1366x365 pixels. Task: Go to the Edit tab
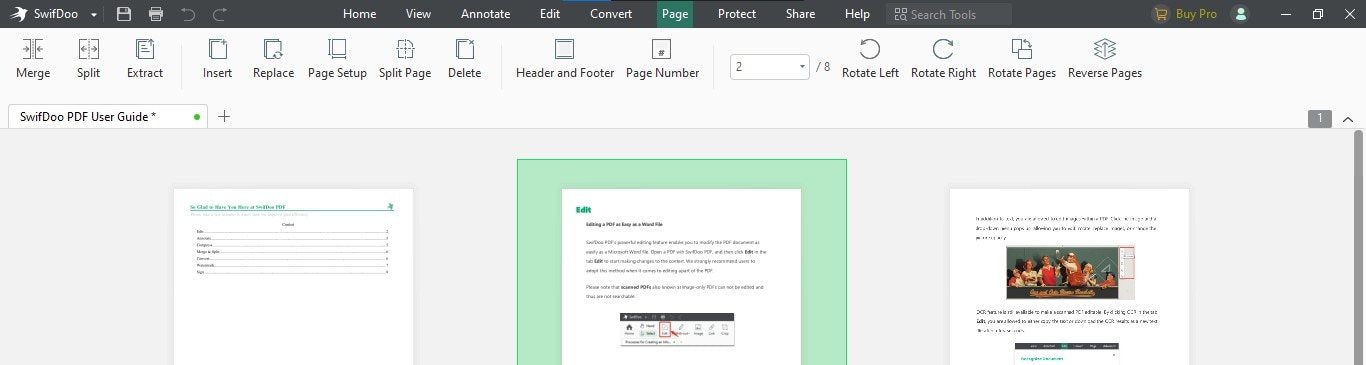550,14
